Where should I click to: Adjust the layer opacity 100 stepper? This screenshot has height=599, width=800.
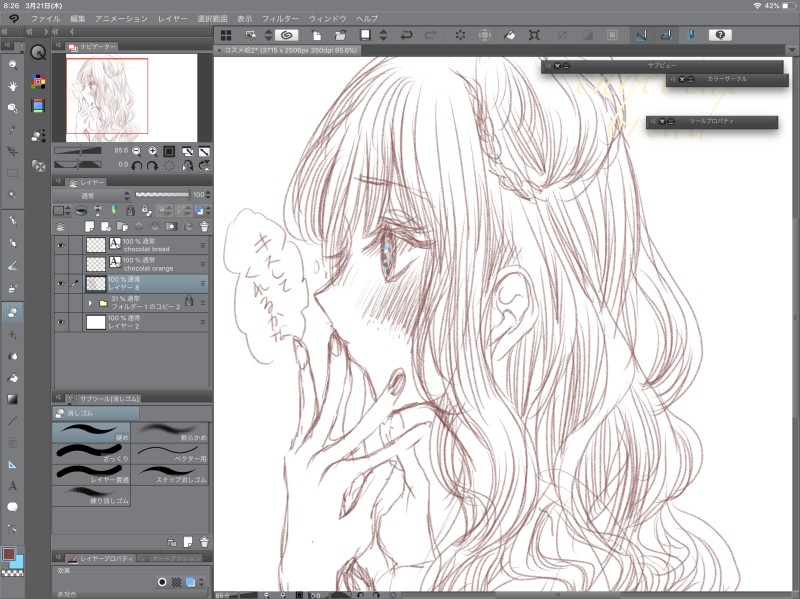tap(208, 195)
